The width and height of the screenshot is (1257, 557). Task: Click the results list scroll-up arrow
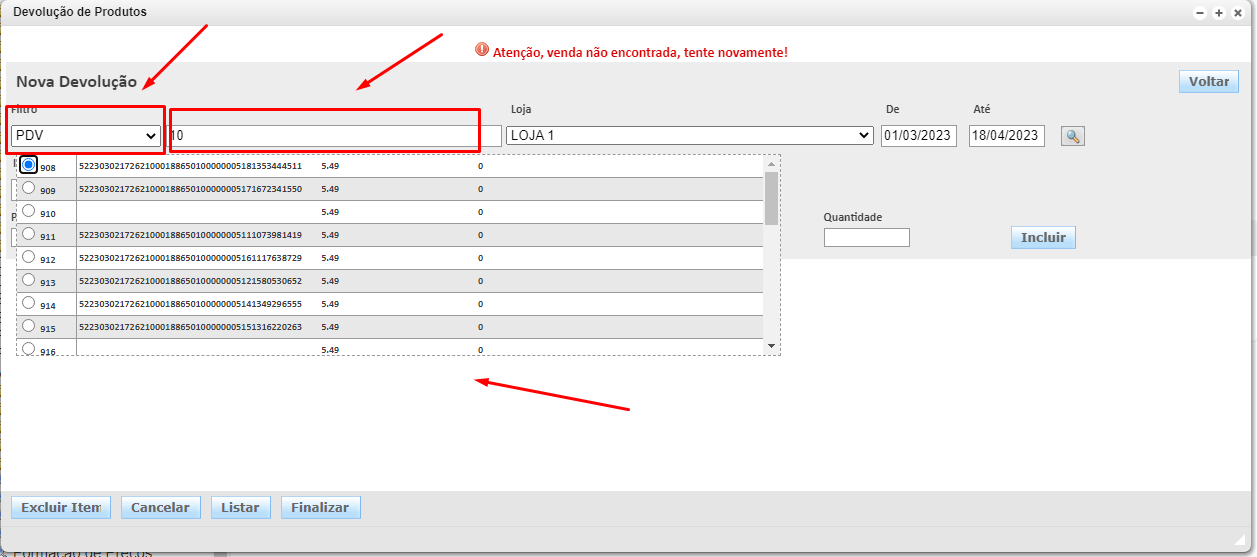point(771,163)
